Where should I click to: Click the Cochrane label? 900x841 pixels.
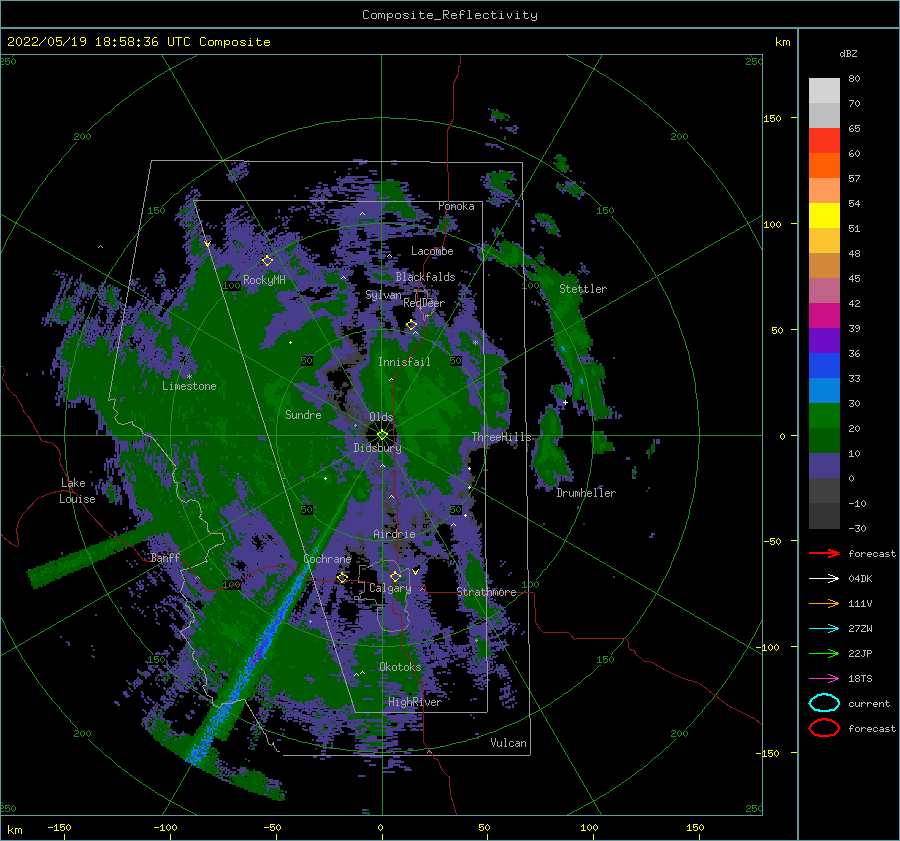(x=327, y=559)
